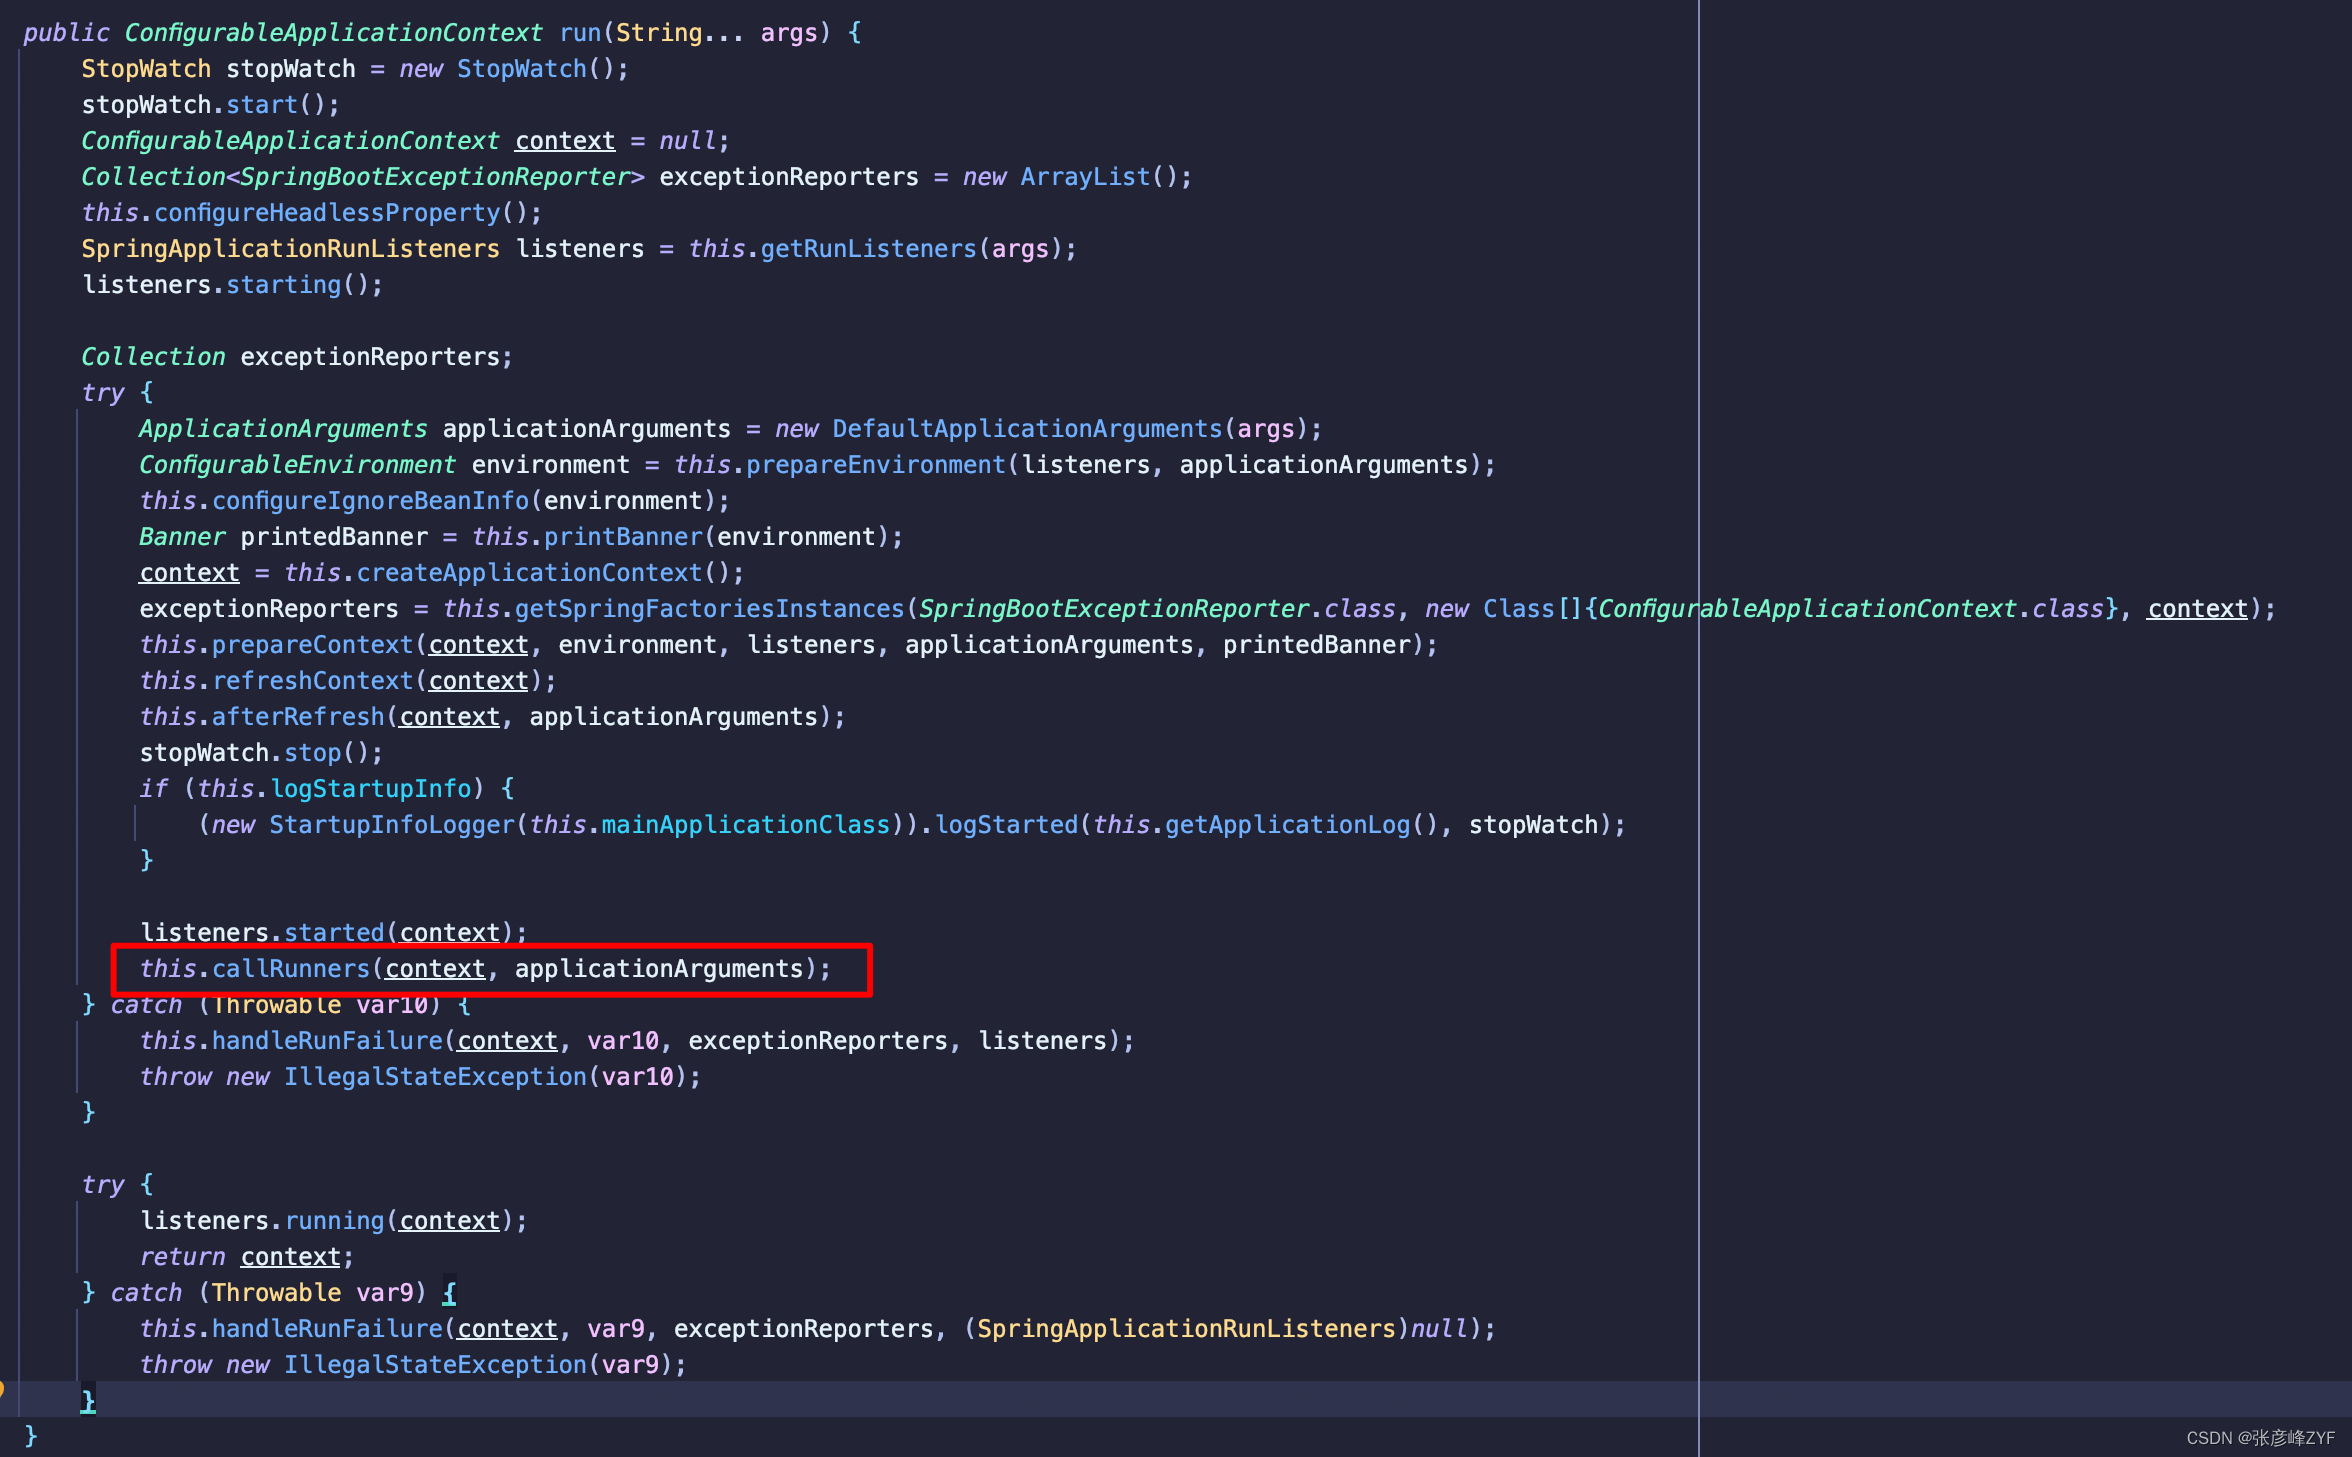Click 'callRunners' method call

(291, 969)
